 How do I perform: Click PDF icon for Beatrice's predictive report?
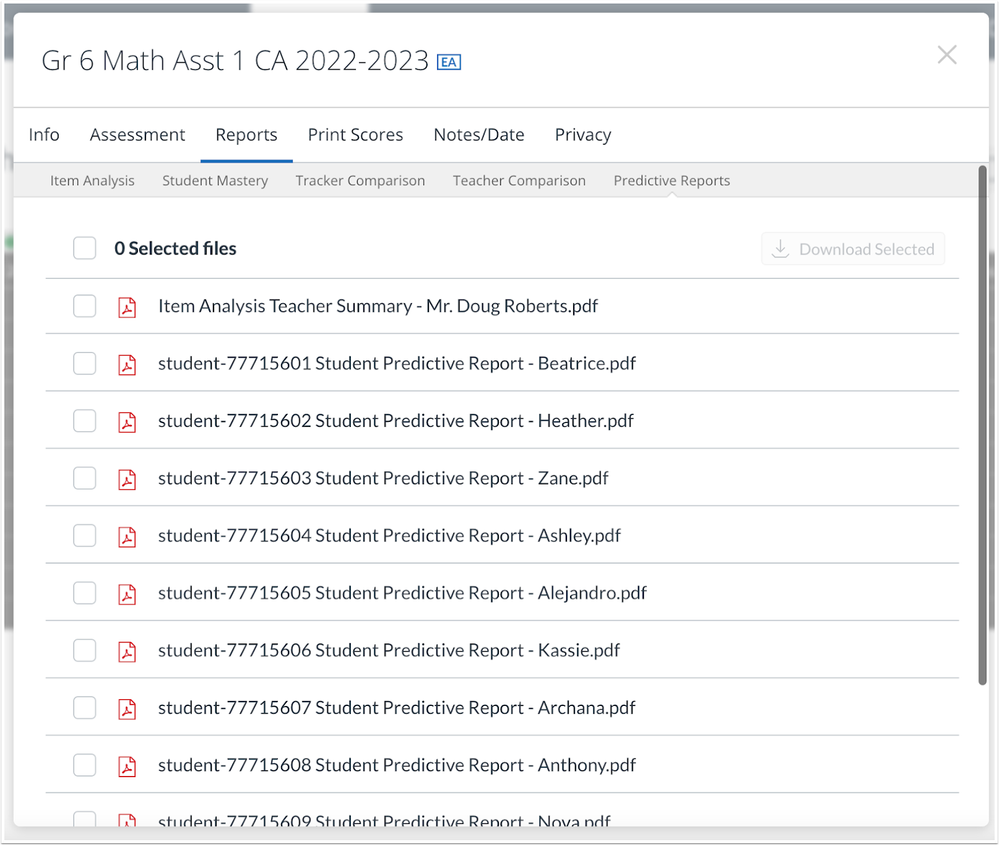(127, 364)
